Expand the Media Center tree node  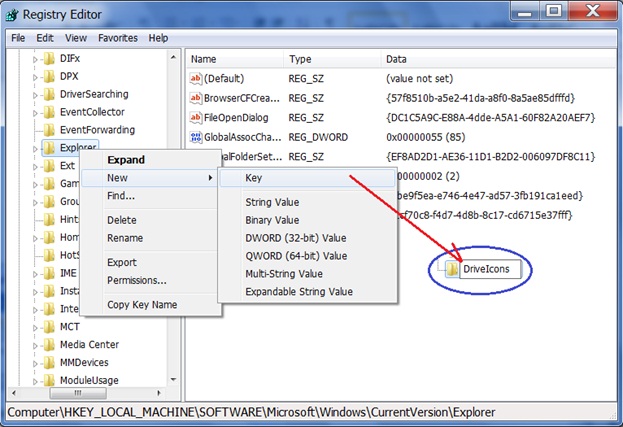coord(35,346)
